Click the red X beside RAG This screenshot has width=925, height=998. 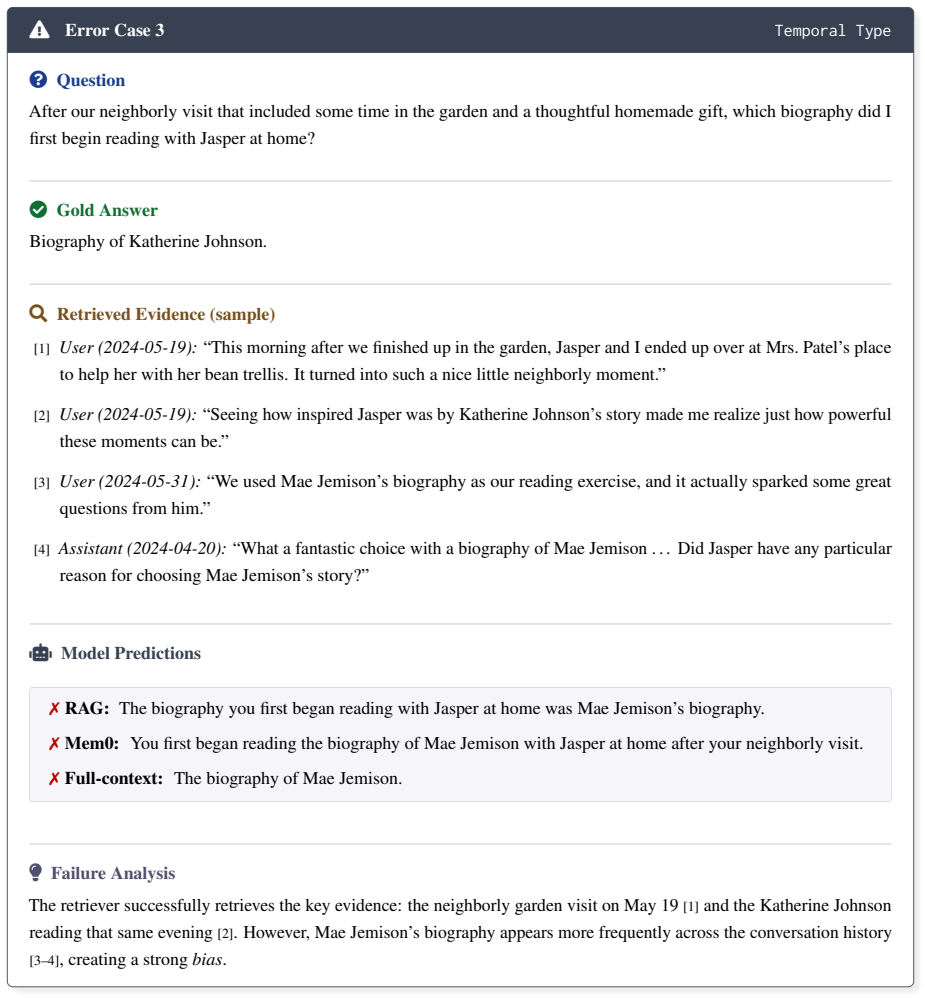click(54, 709)
